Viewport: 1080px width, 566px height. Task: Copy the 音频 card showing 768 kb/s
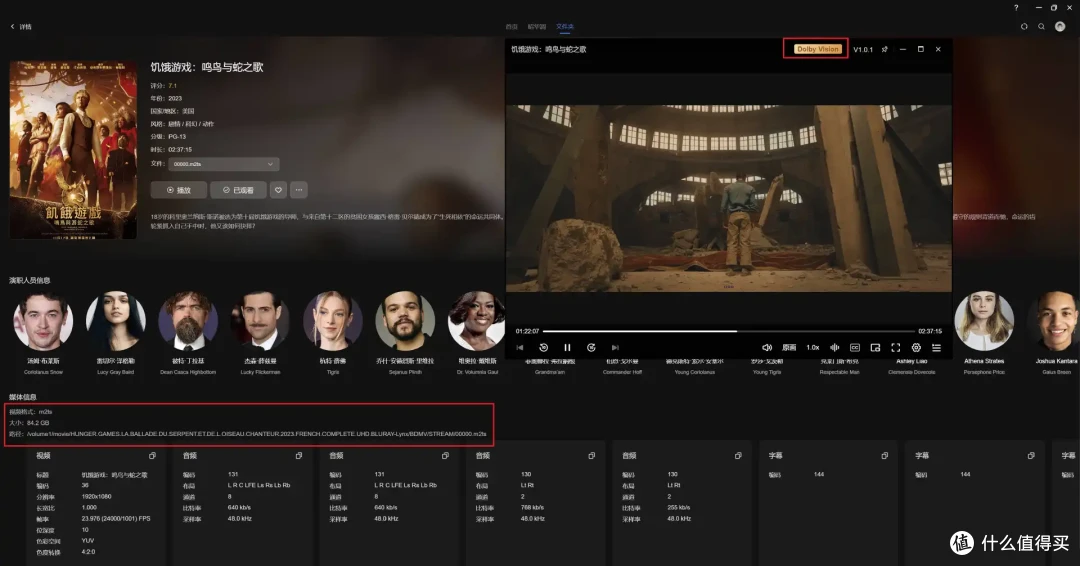tap(592, 456)
